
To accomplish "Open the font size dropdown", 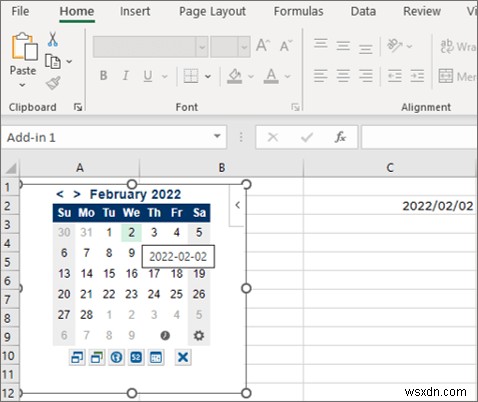I will 244,47.
